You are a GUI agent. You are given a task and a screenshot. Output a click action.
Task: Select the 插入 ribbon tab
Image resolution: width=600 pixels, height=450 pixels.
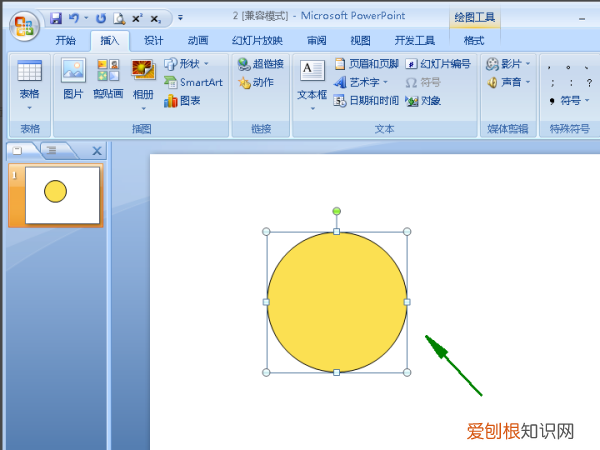click(110, 40)
